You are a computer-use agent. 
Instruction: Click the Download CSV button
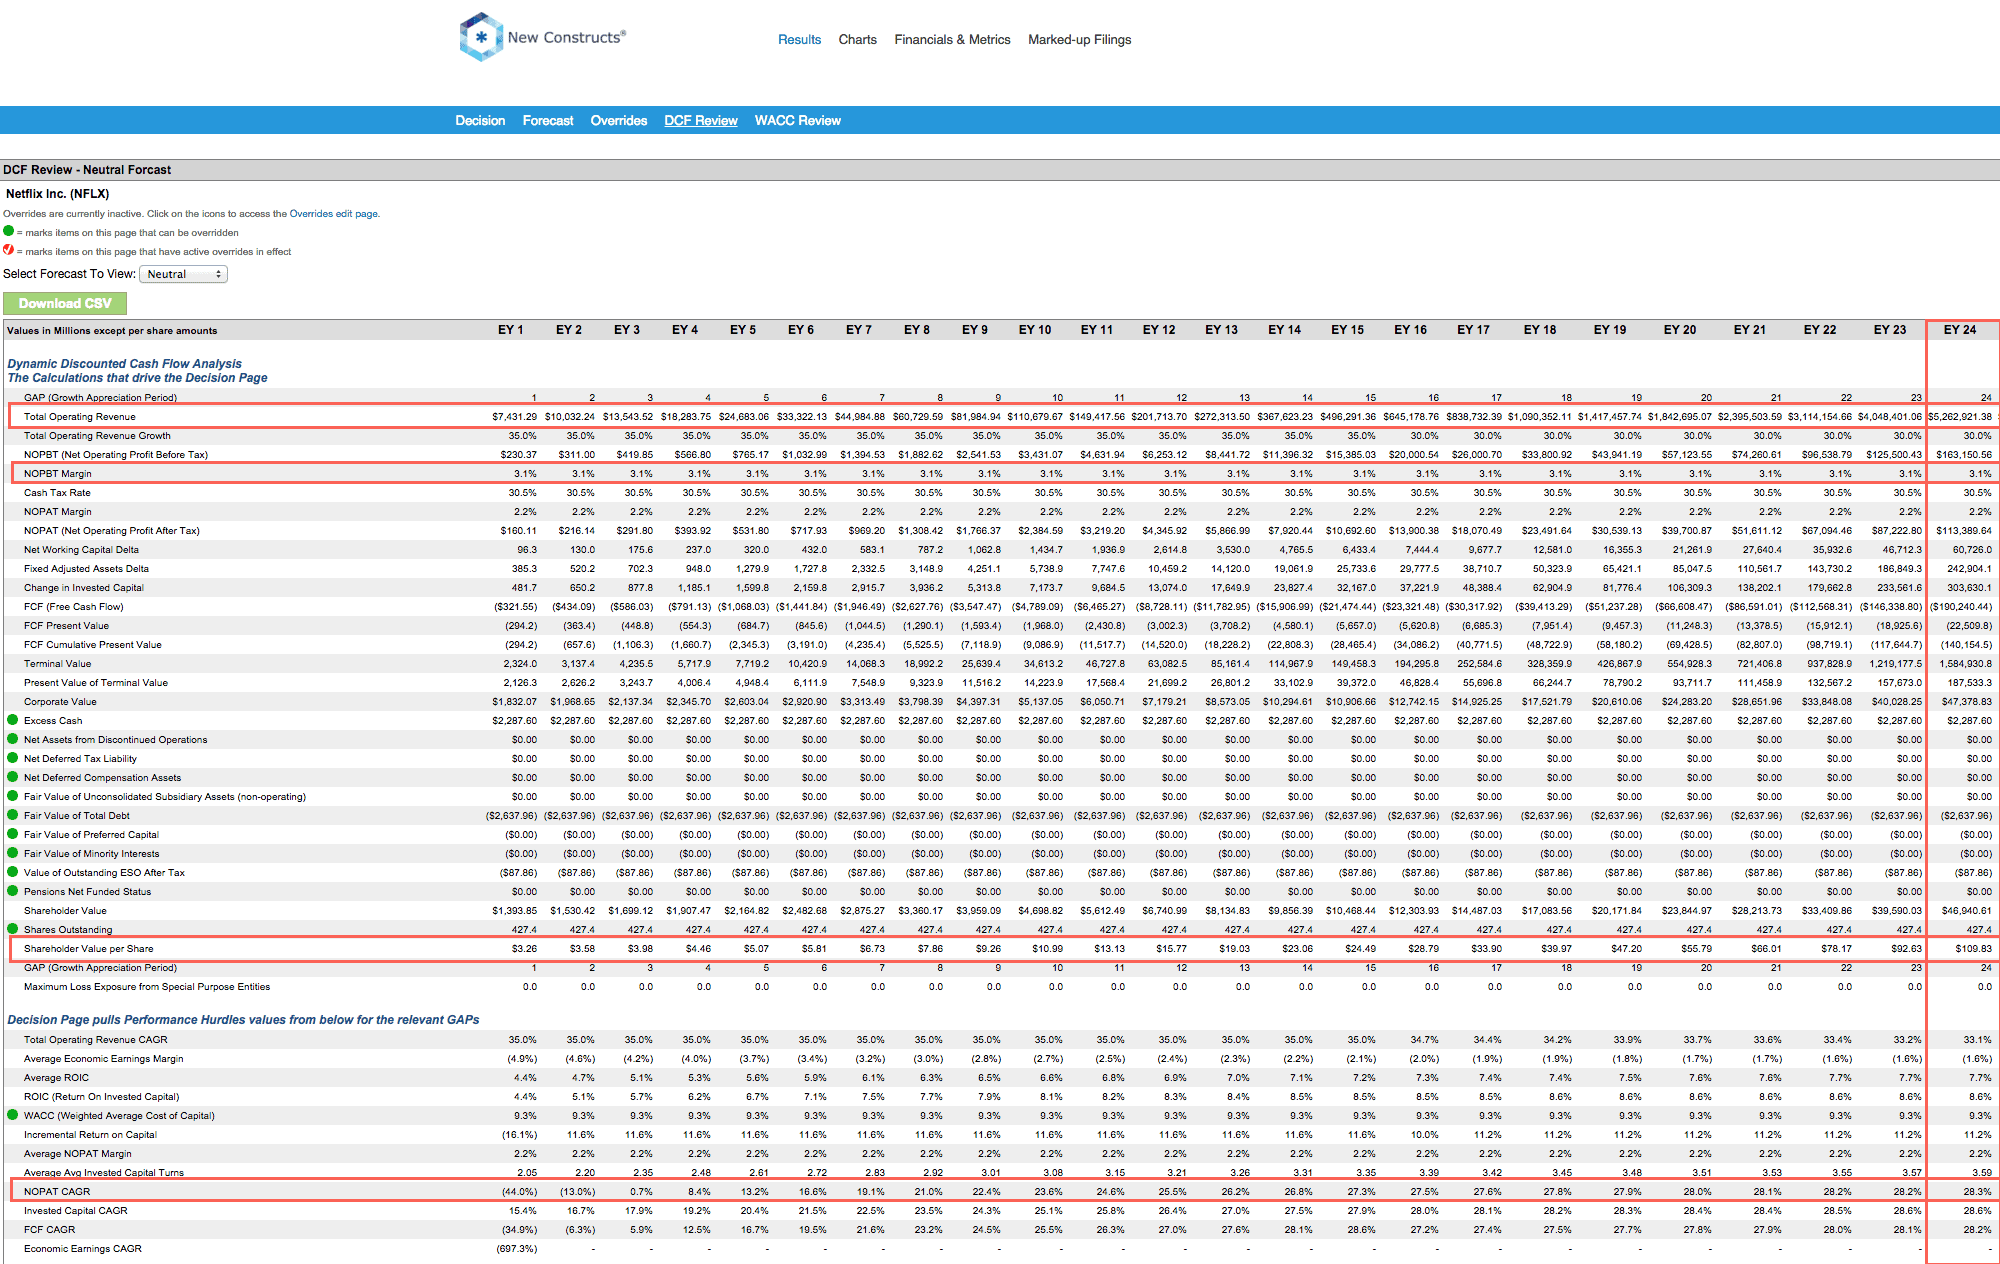65,303
